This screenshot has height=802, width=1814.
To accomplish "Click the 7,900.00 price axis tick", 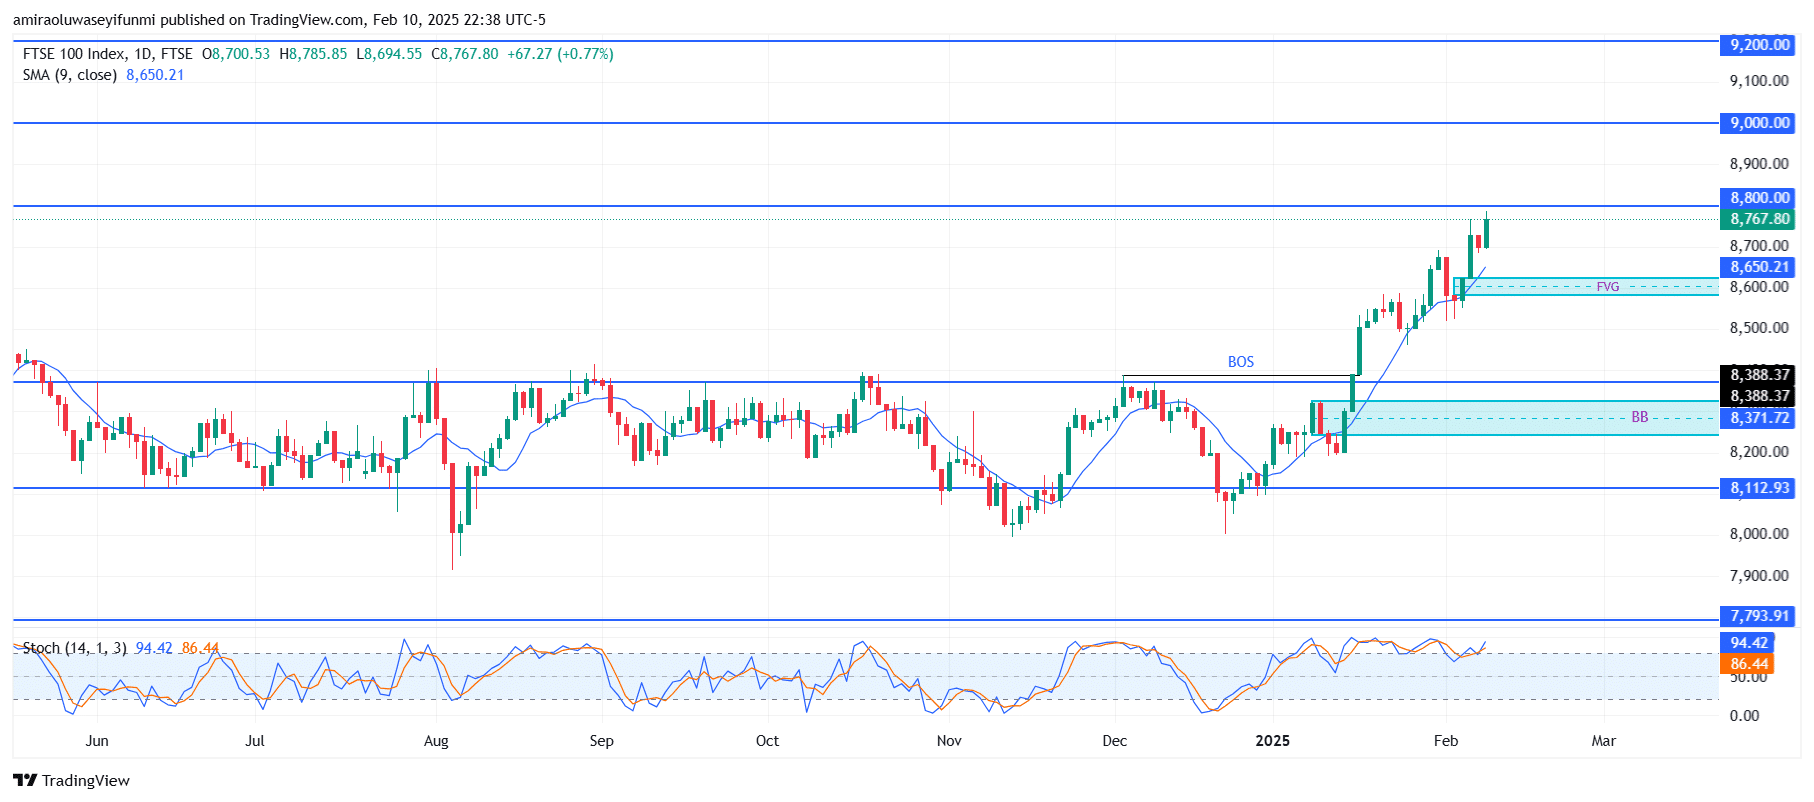I will (1759, 576).
